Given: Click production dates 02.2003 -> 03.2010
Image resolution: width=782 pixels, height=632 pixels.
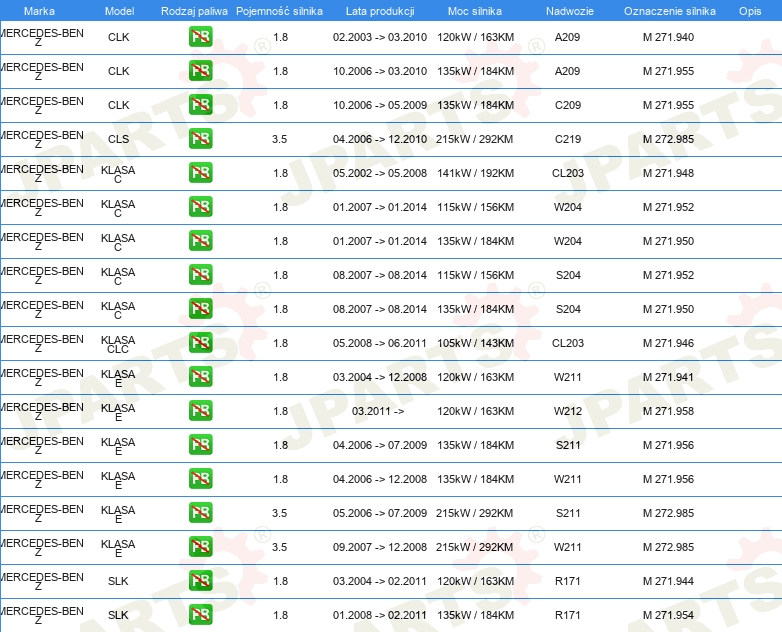Looking at the screenshot, I should (x=380, y=37).
